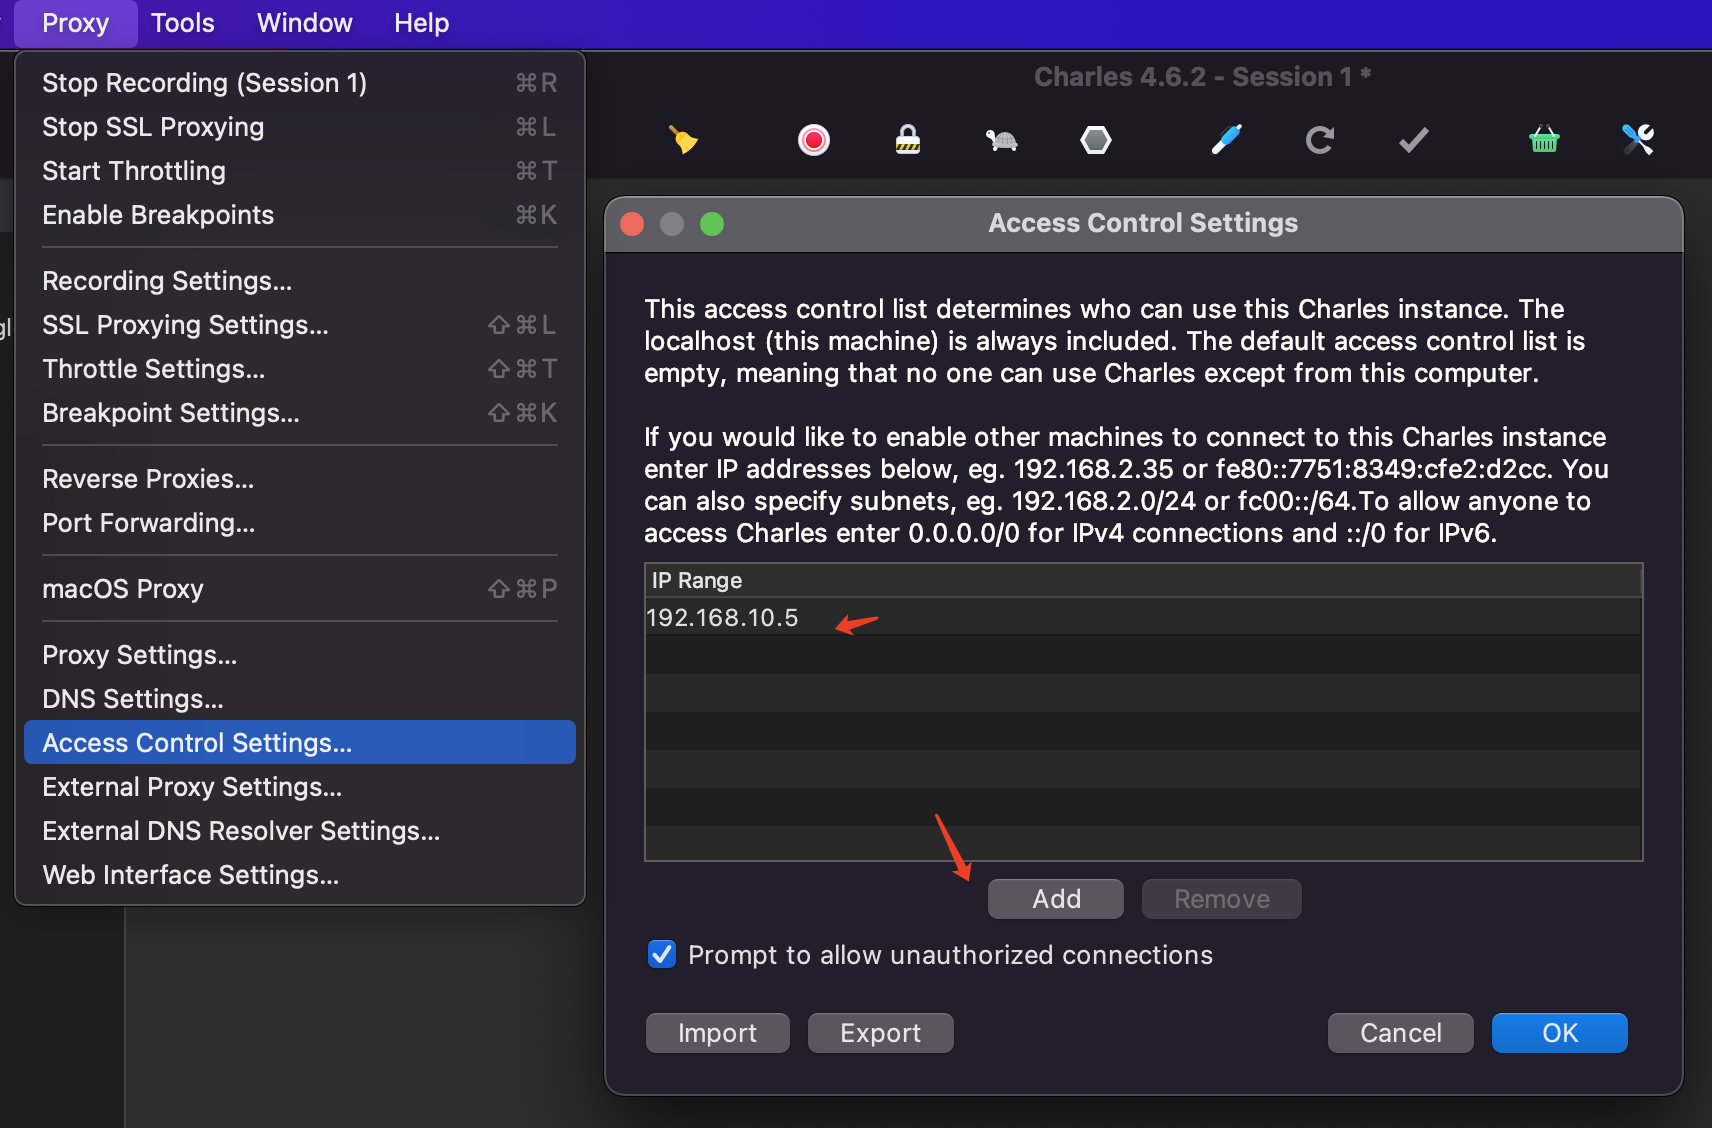Click the Add button
This screenshot has width=1712, height=1128.
pyautogui.click(x=1056, y=899)
